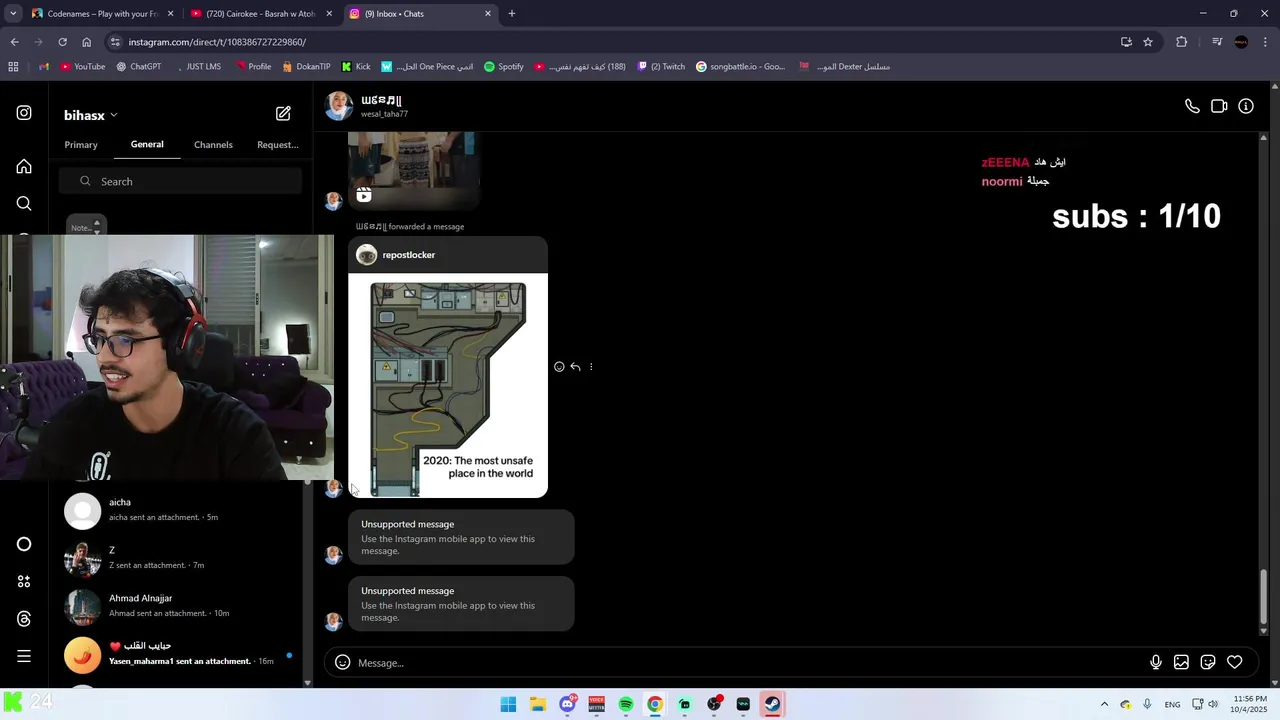Go back to previous page in Chrome
Screen dimensions: 1280x720
click(x=14, y=42)
